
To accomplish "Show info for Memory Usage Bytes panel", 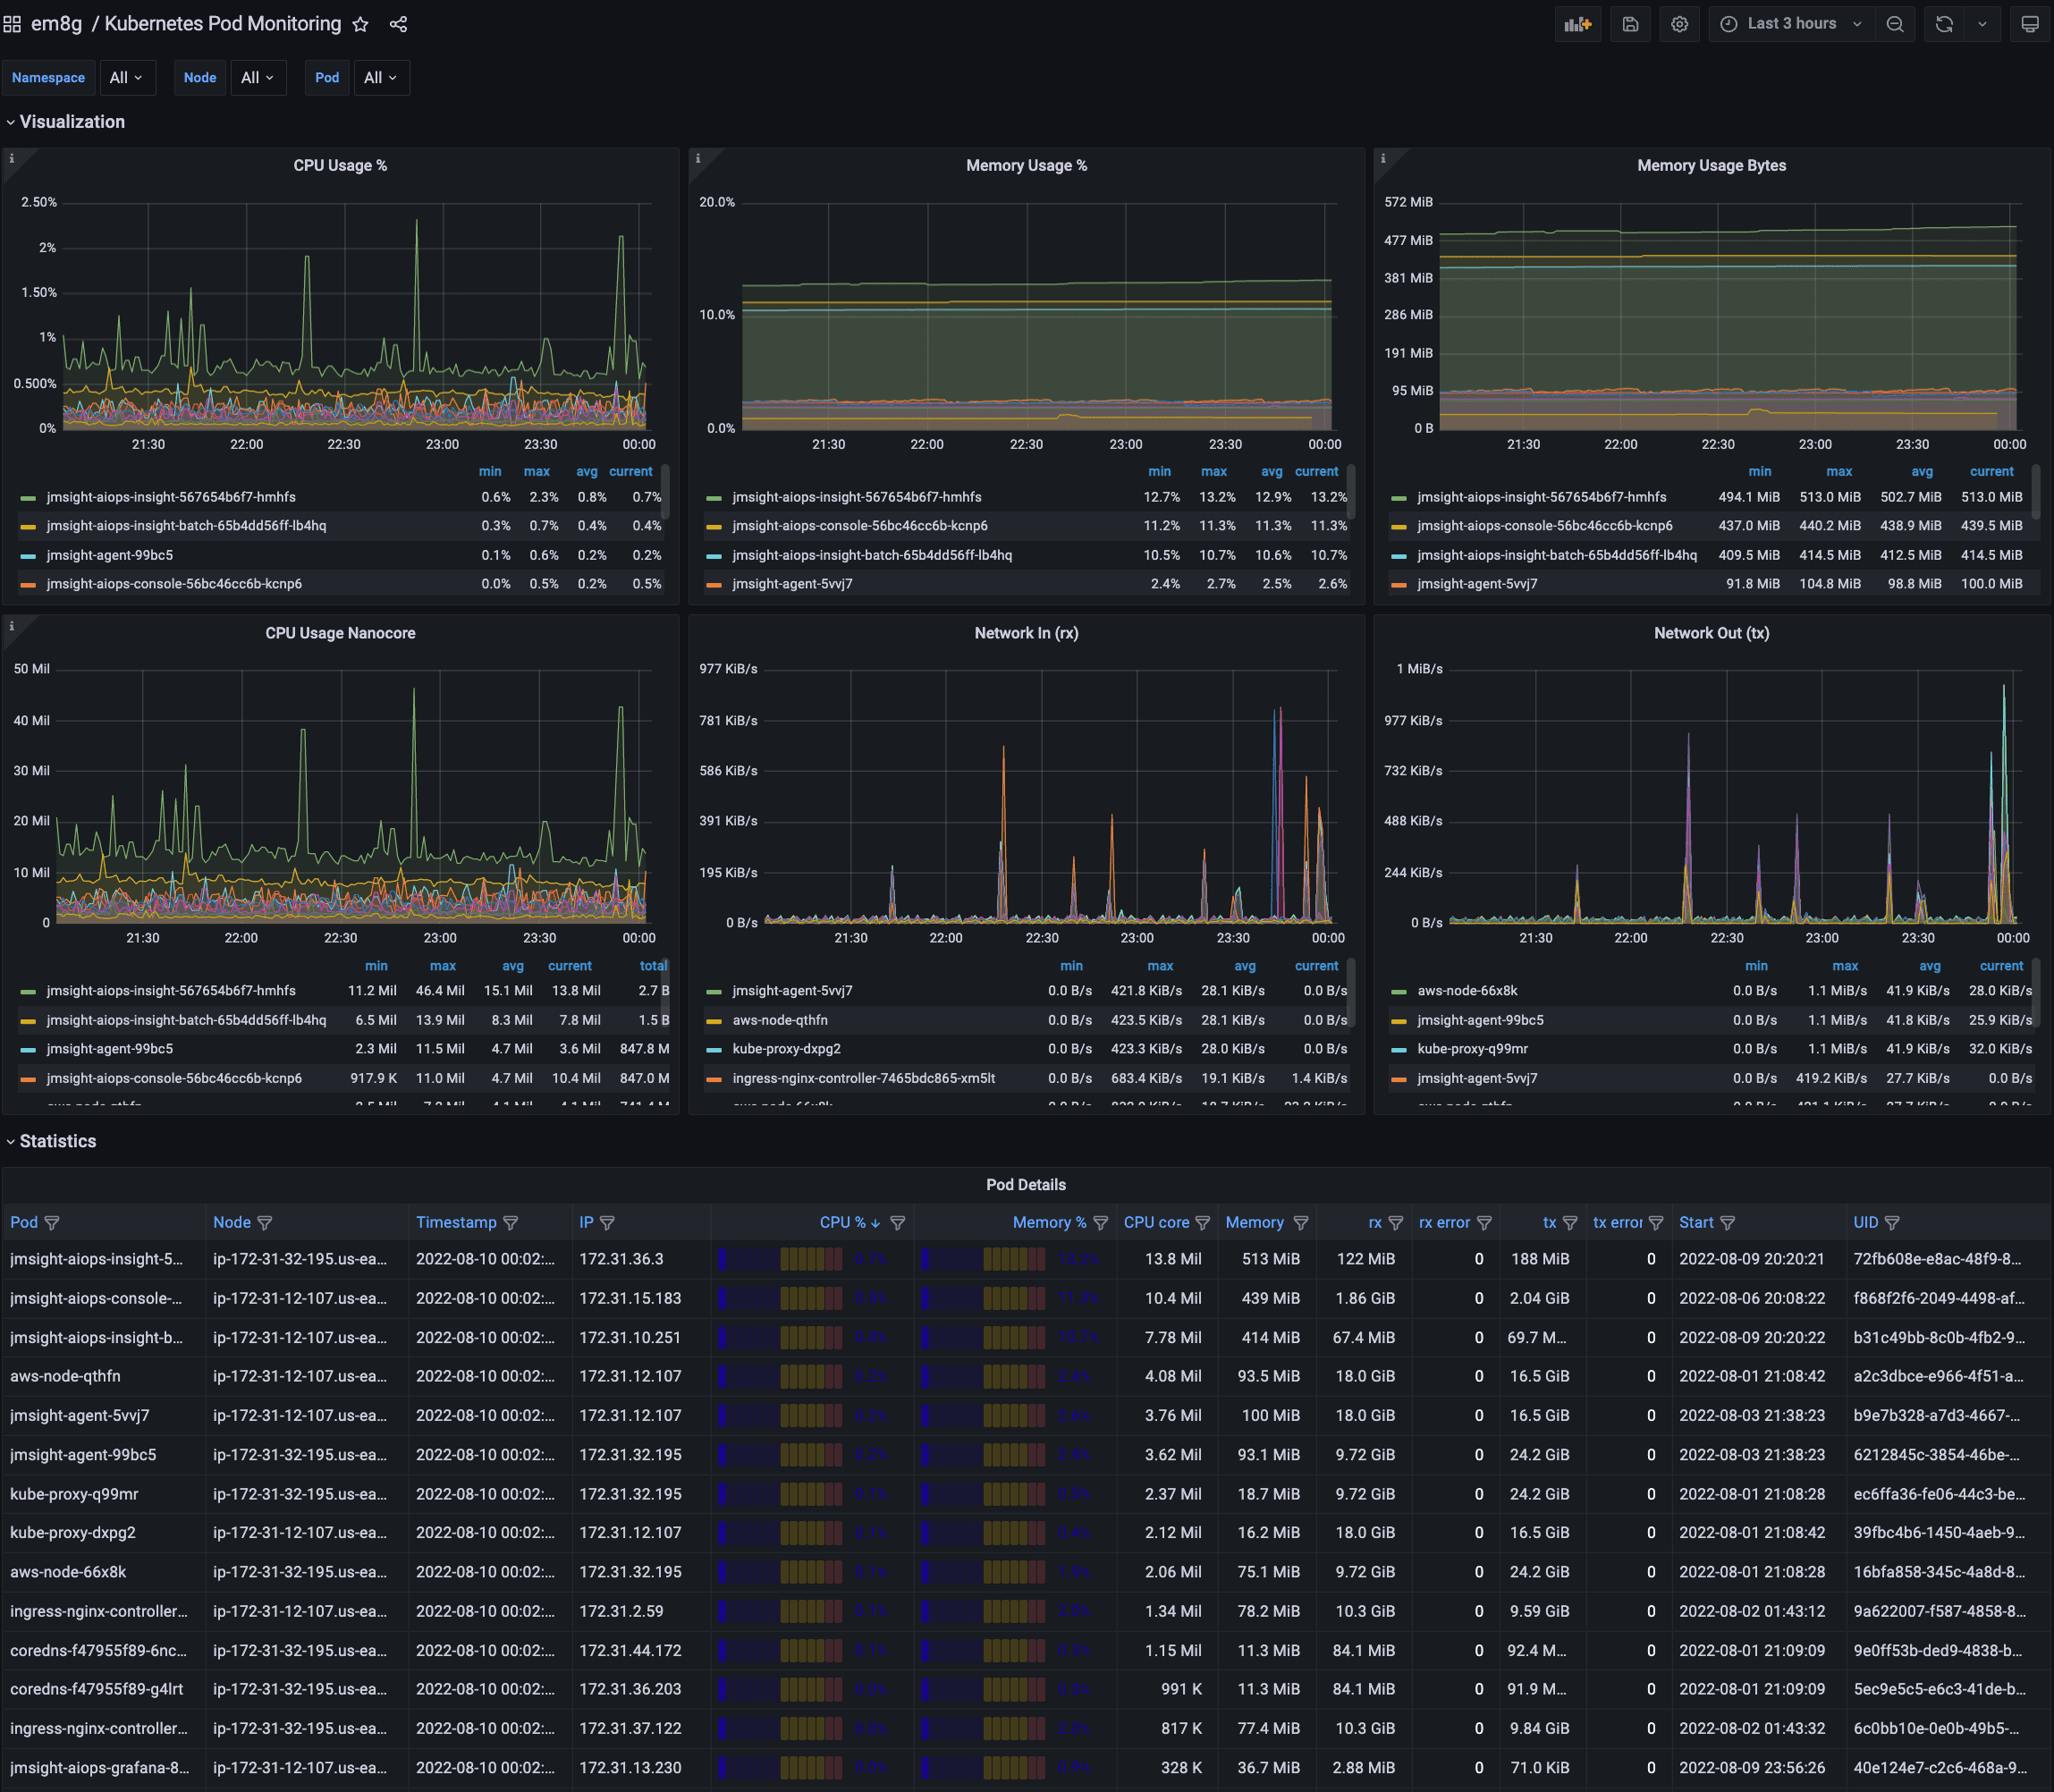I will [1383, 158].
